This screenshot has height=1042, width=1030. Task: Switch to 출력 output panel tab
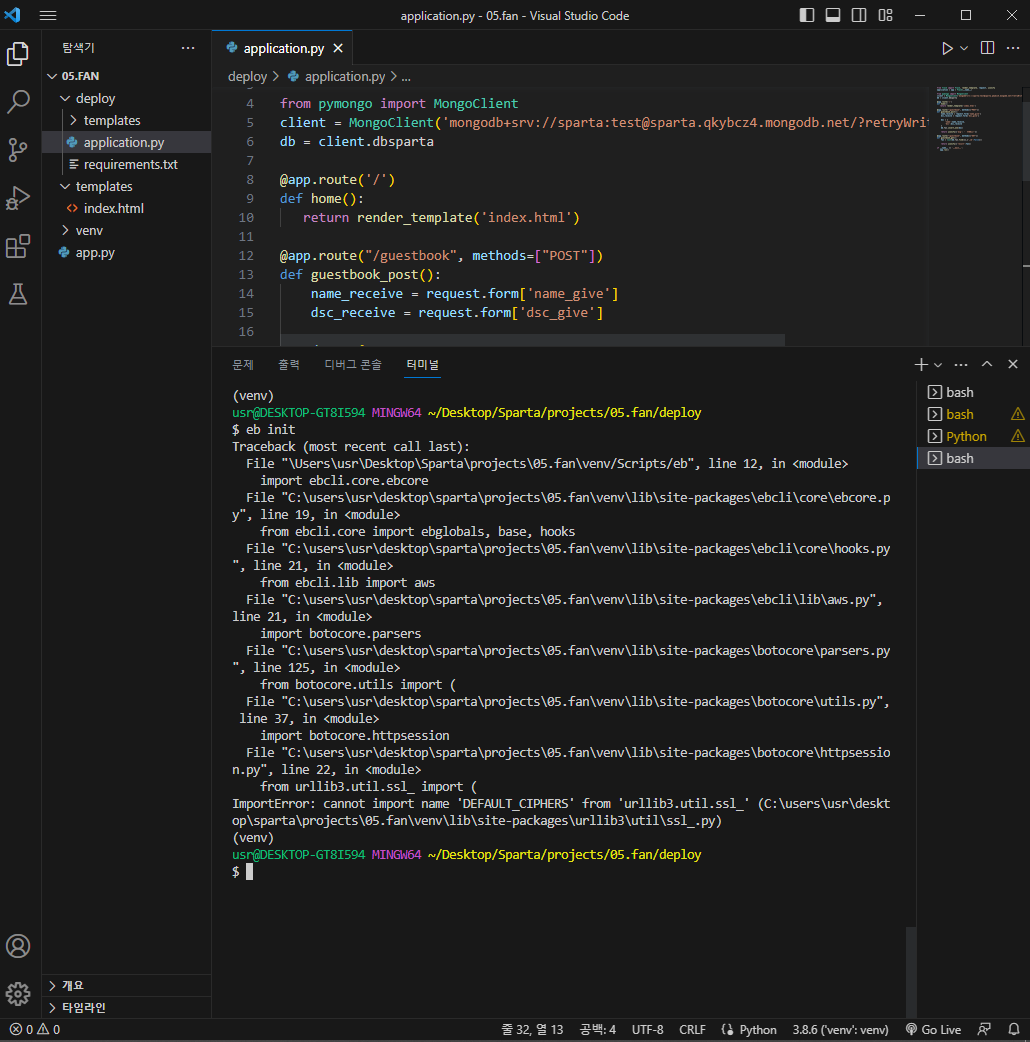288,364
